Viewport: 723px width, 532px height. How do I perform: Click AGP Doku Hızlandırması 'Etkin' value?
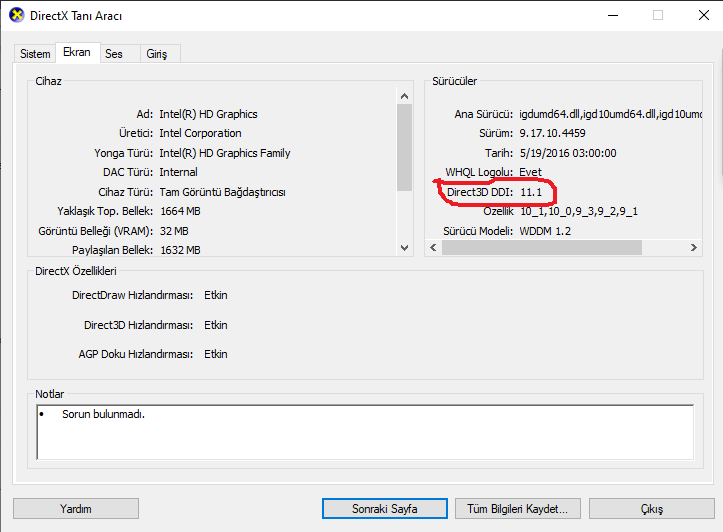coord(216,354)
